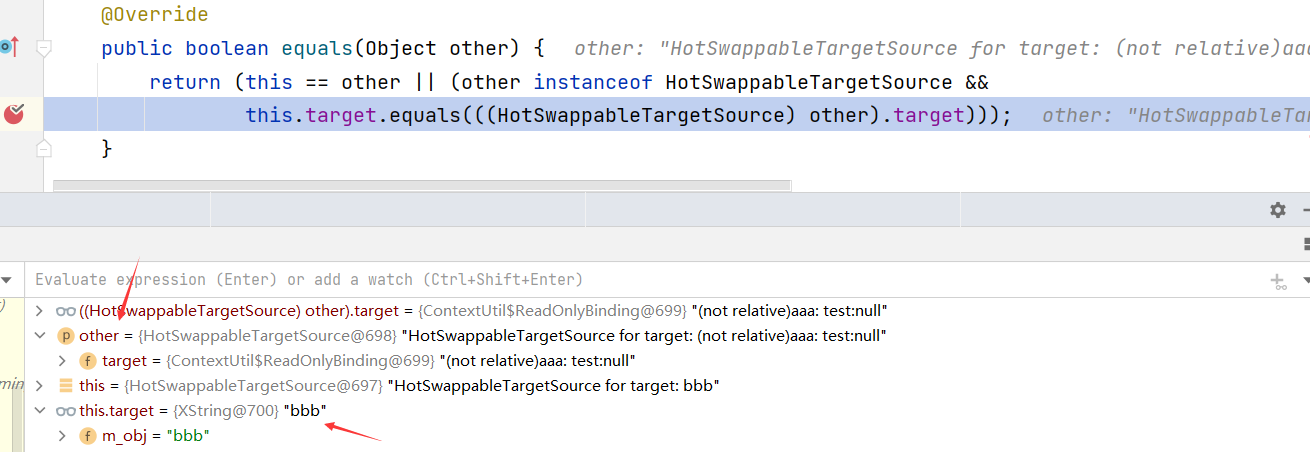Toggle the fold marker at equals method
Image resolution: width=1310 pixels, height=452 pixels.
44,47
